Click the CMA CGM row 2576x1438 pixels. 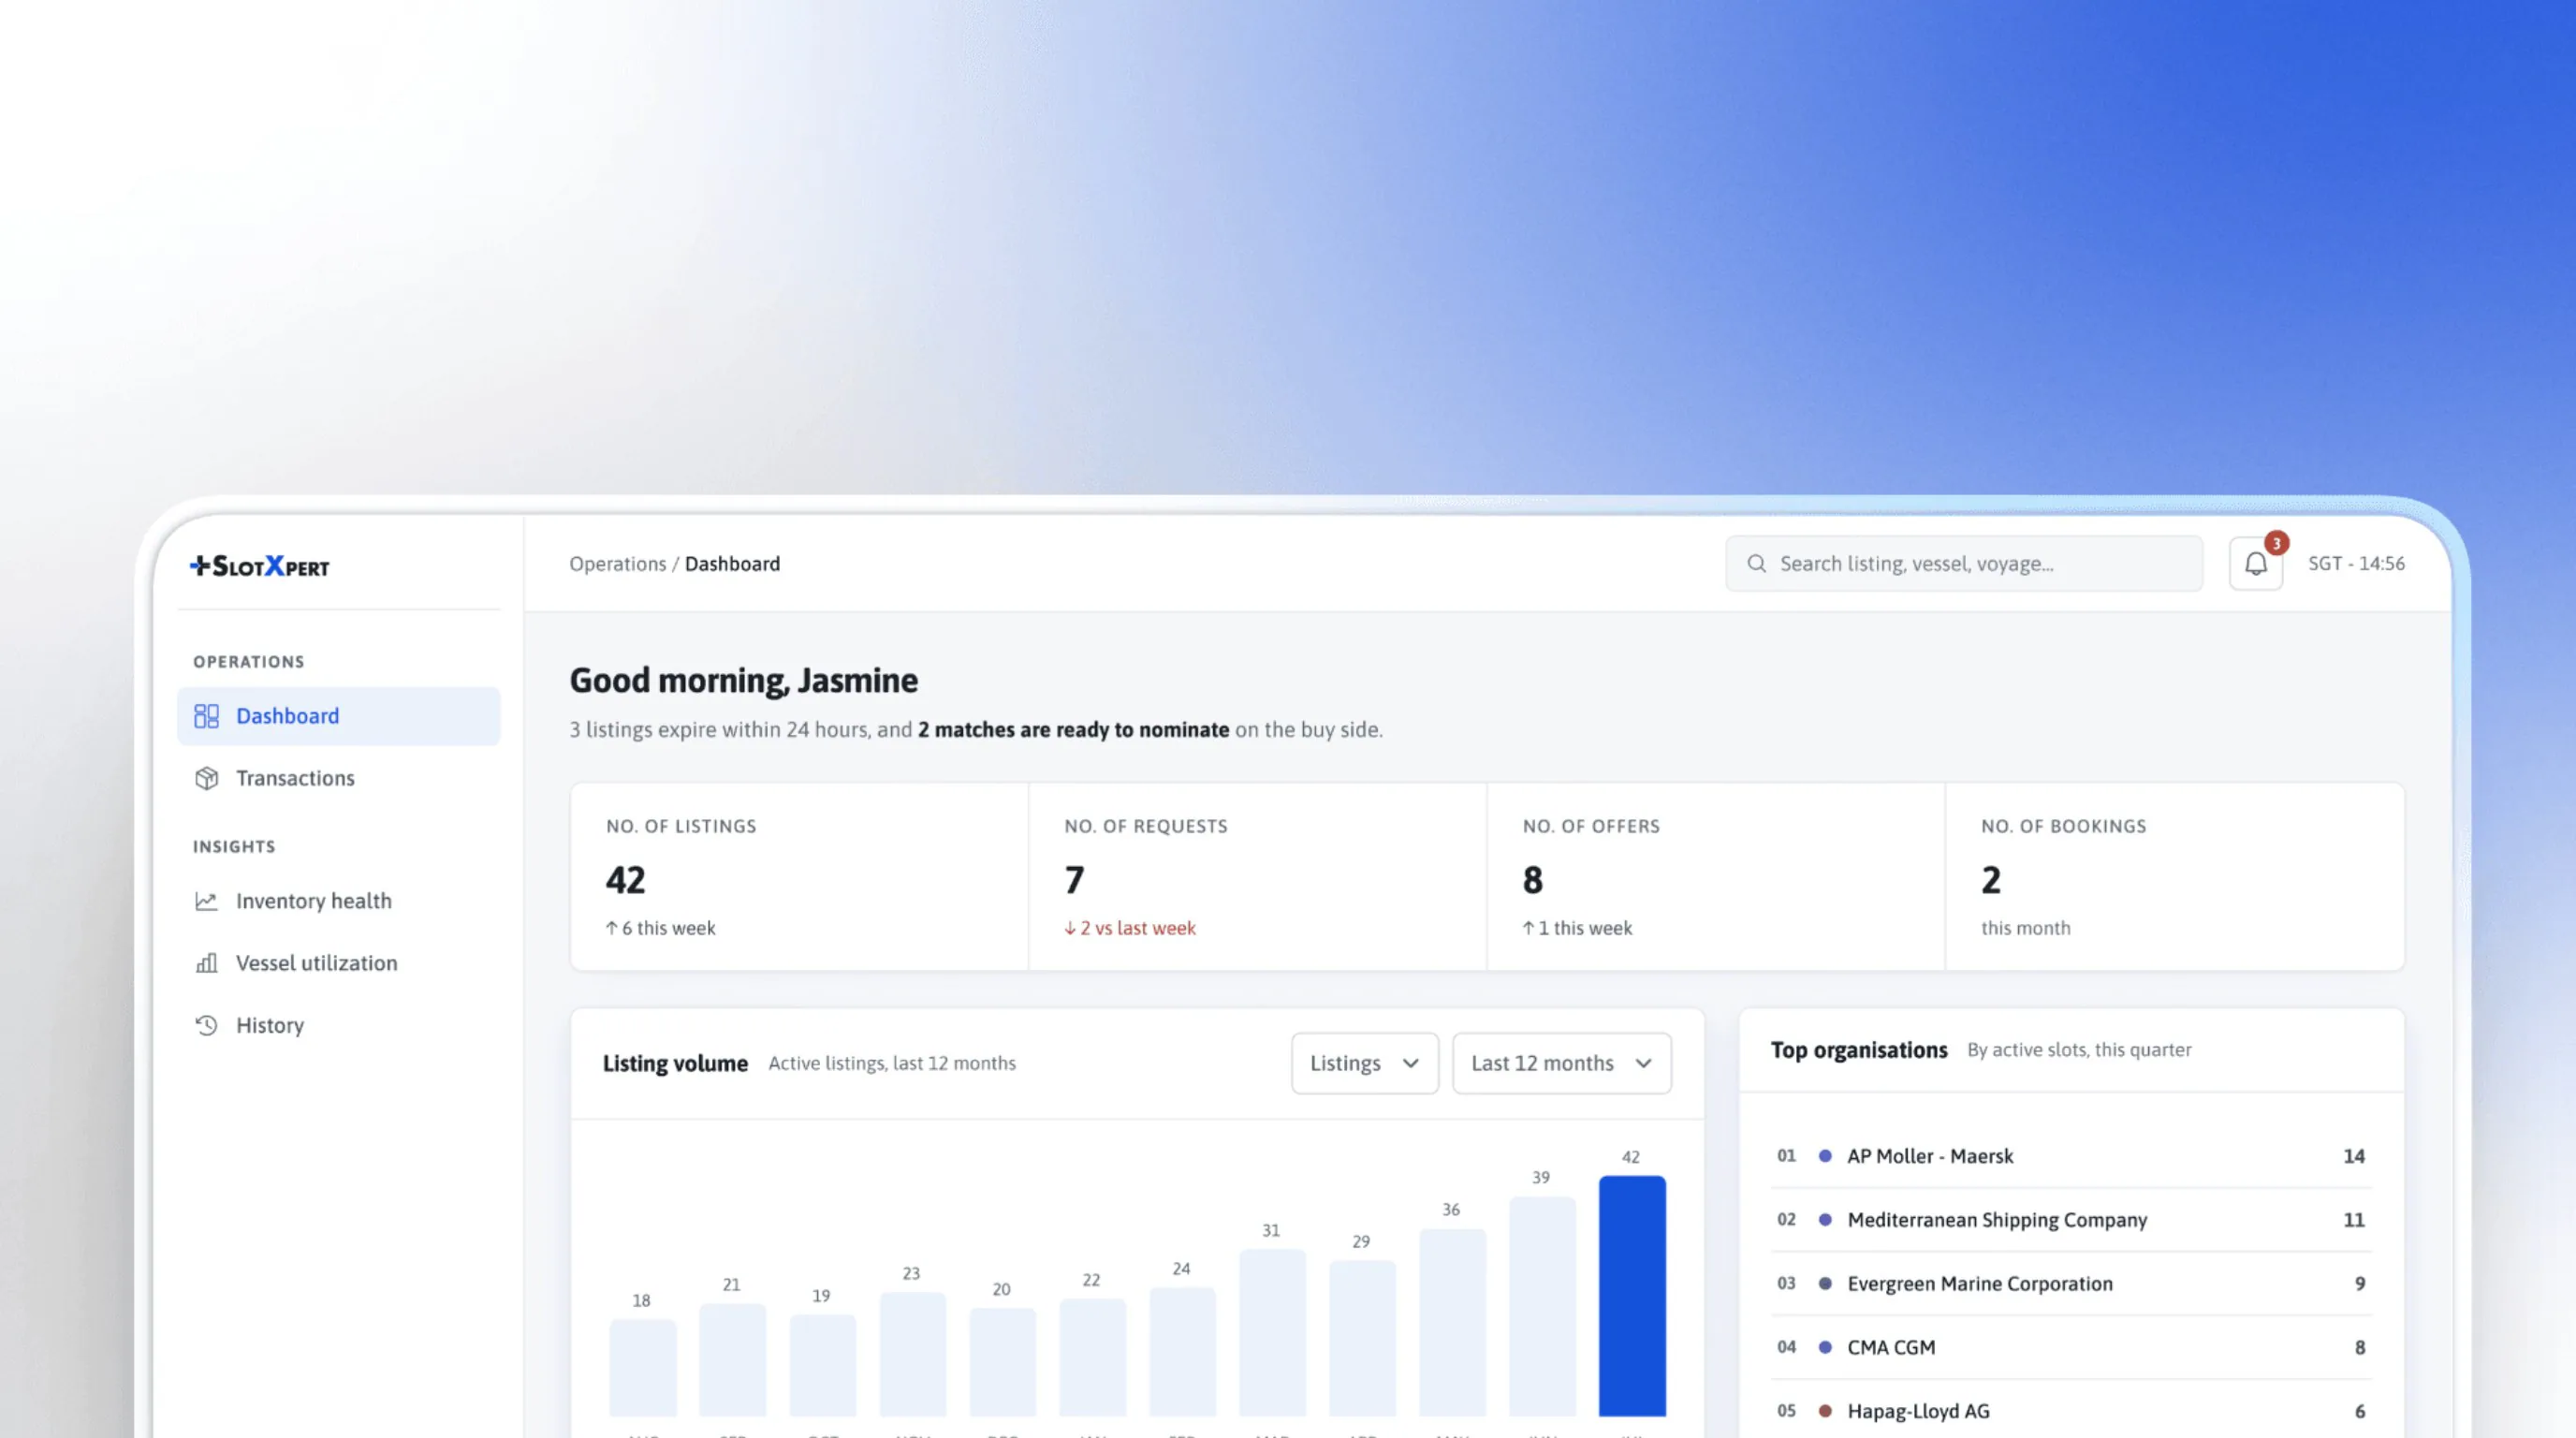coord(2071,1348)
